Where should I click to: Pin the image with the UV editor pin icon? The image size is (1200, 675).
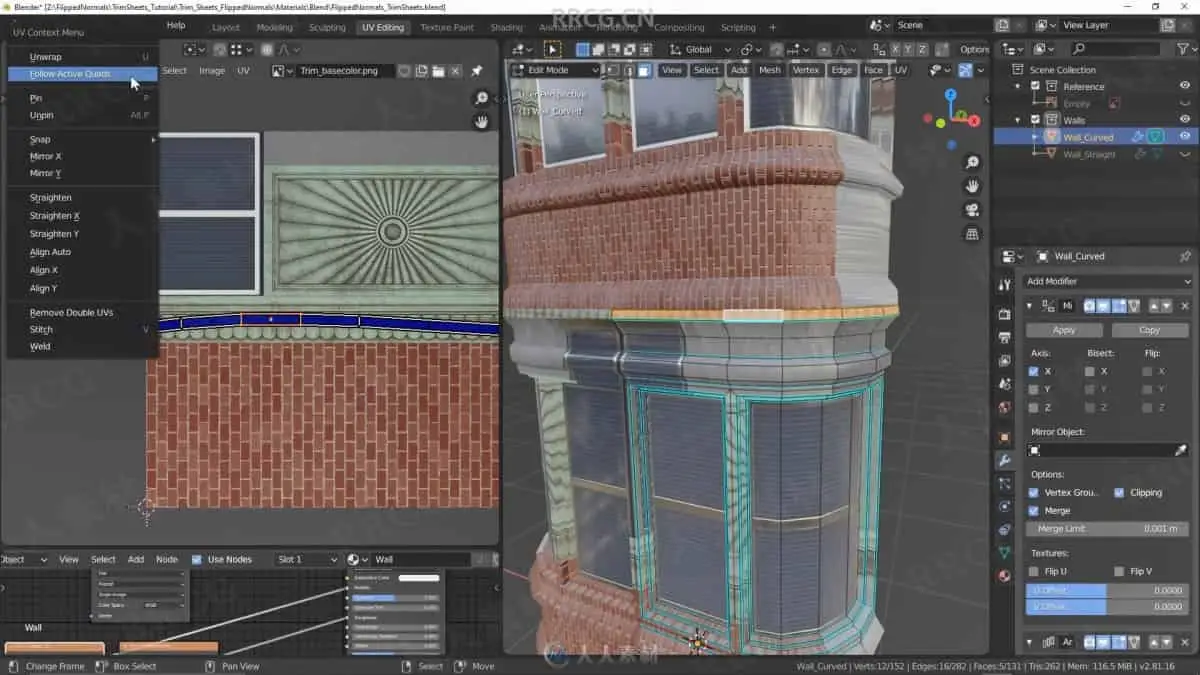coord(476,71)
